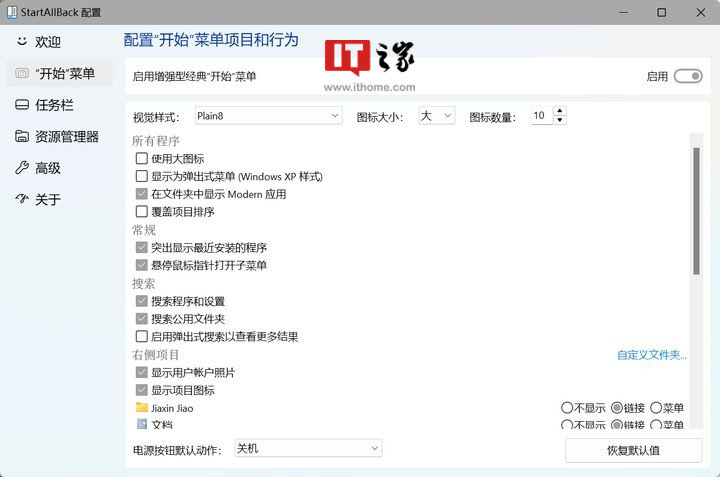Enable 启用弹出式搜索以查看更多结果
The height and width of the screenshot is (477, 720).
(x=141, y=337)
